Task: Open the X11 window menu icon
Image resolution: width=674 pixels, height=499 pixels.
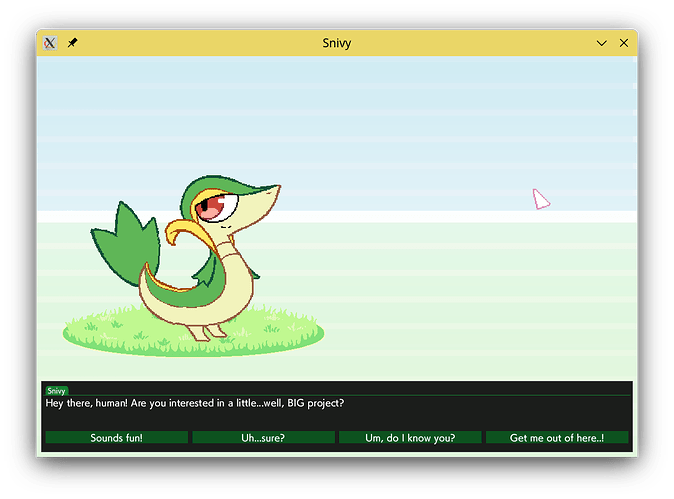Action: [50, 43]
